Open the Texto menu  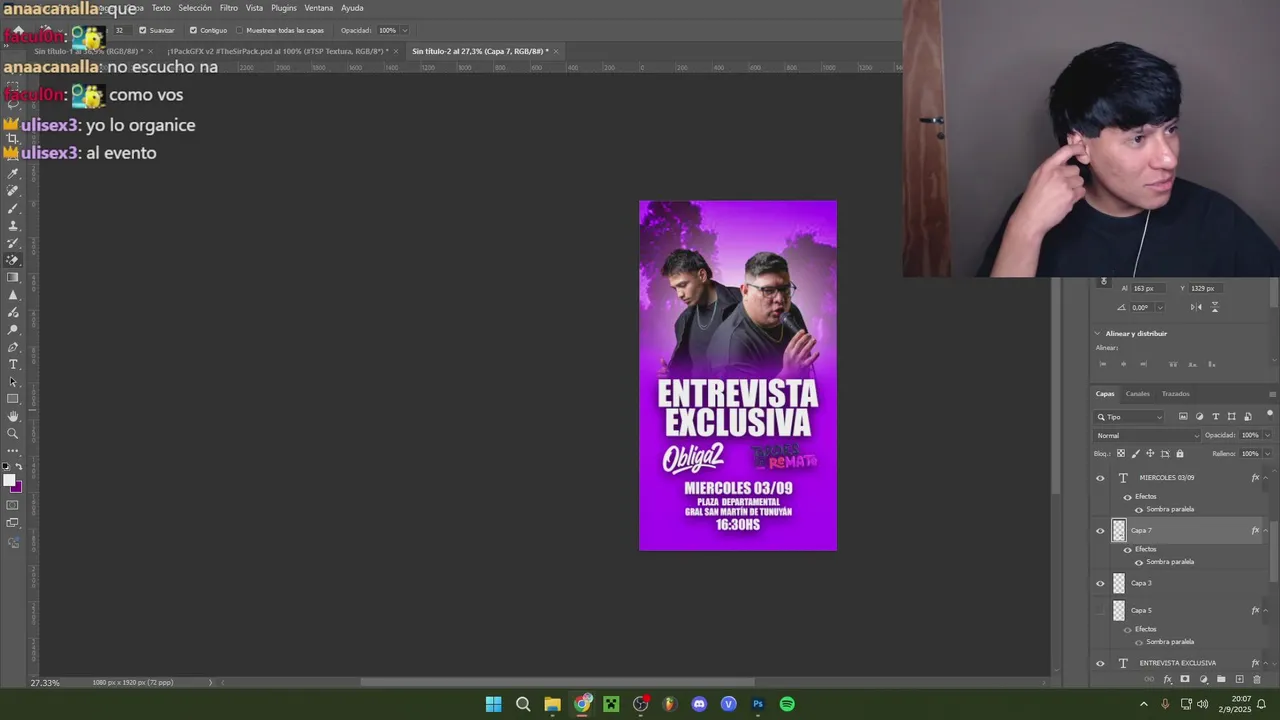(x=161, y=8)
